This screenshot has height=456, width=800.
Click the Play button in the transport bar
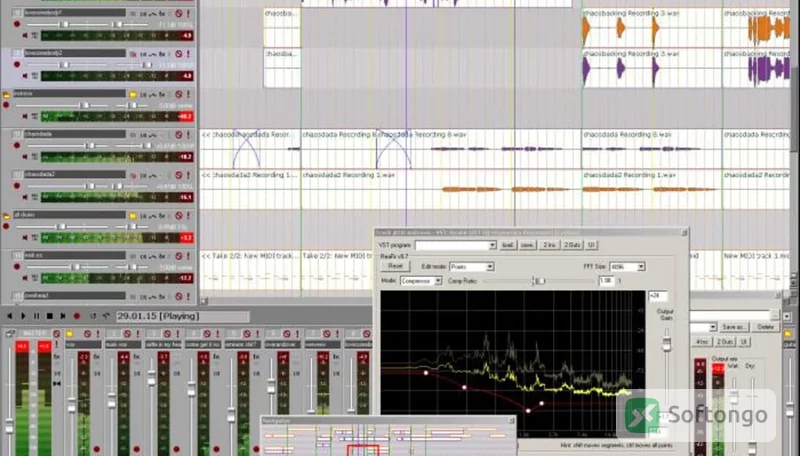(x=23, y=316)
